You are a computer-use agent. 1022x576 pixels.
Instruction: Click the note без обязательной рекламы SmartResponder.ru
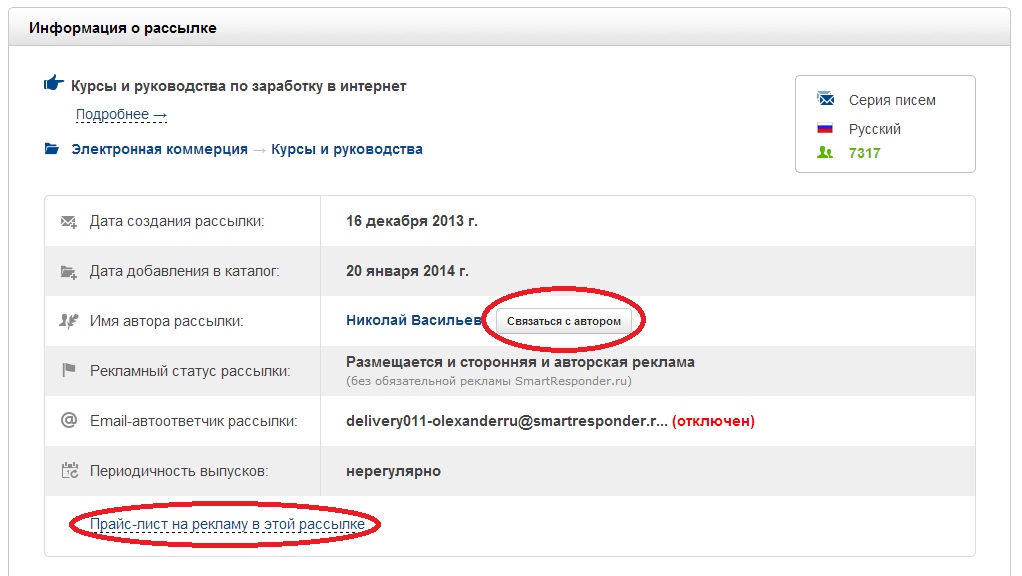point(488,381)
